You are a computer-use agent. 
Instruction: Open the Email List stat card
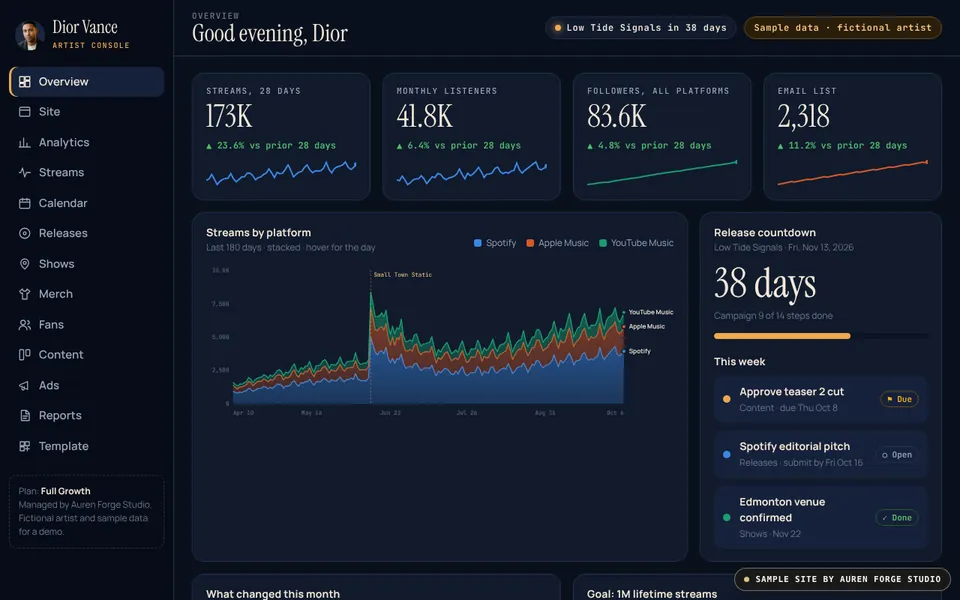pyautogui.click(x=852, y=137)
